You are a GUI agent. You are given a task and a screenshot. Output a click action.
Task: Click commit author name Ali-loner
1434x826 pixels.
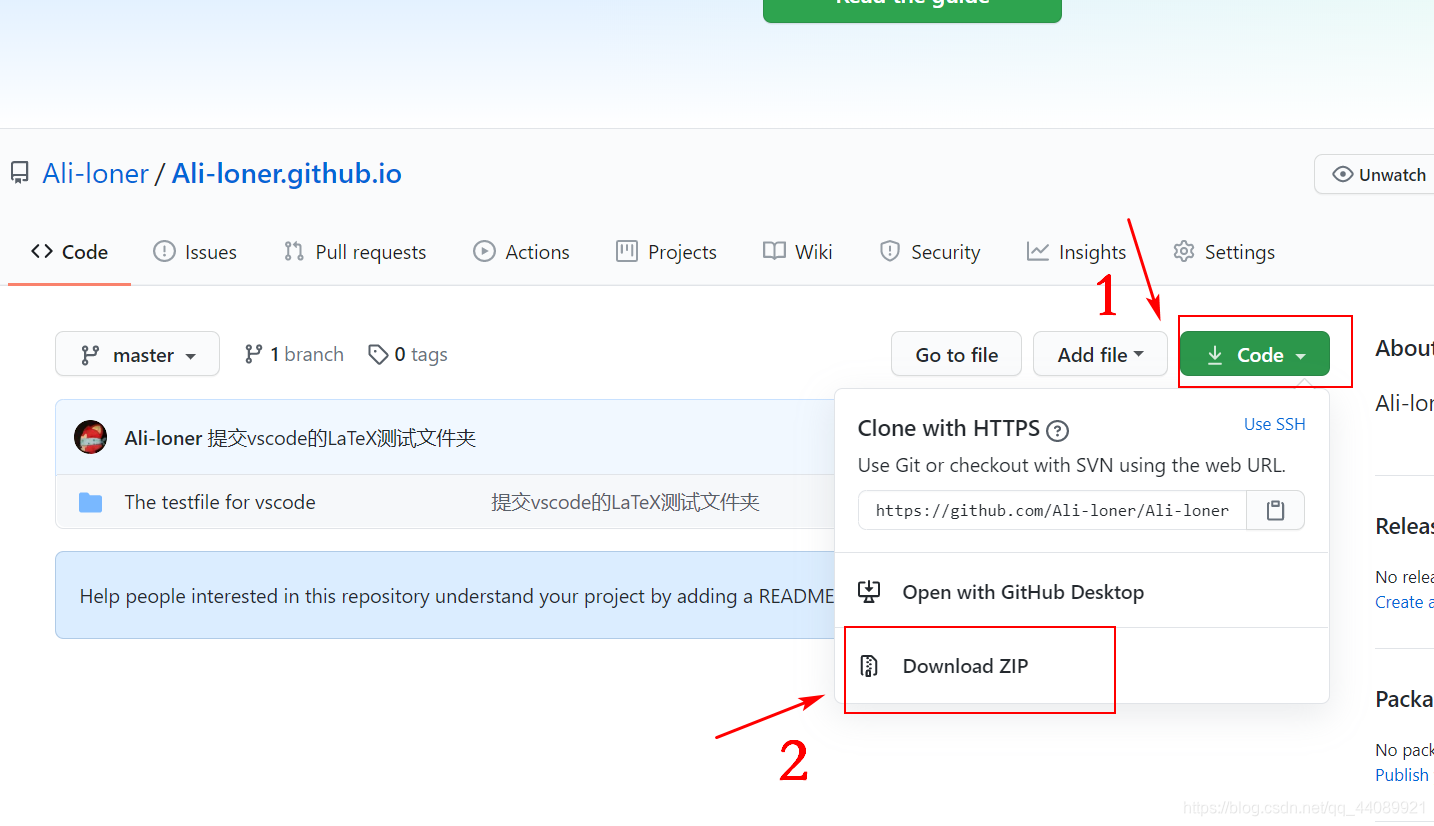(163, 438)
